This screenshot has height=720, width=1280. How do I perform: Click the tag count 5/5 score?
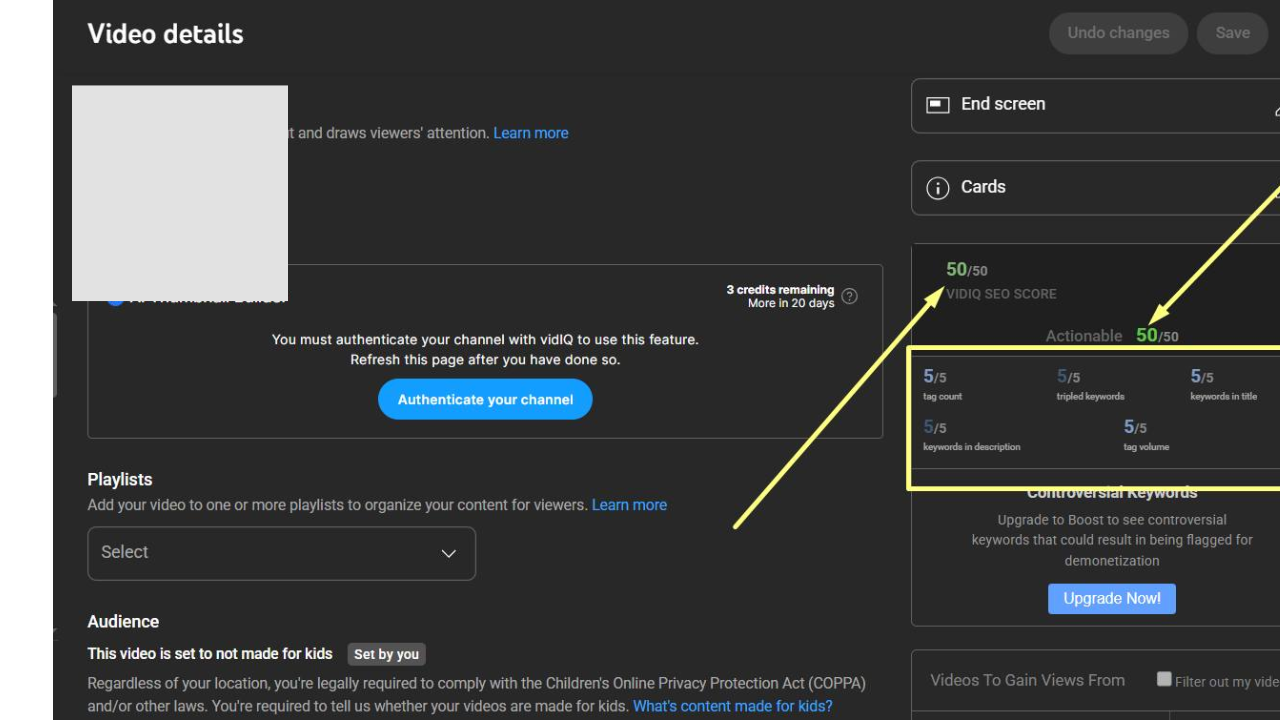click(x=934, y=377)
